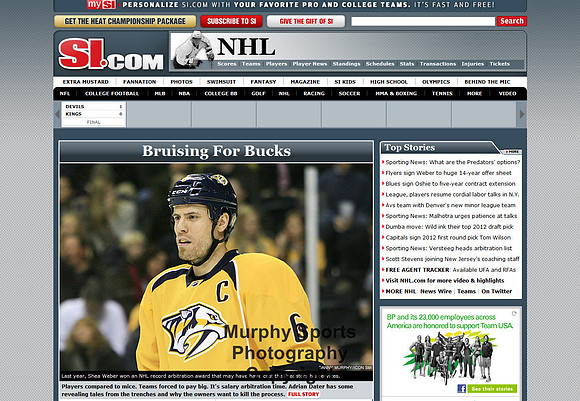Image resolution: width=580 pixels, height=401 pixels.
Task: Click the NHL hockey player header image
Action: 193,51
